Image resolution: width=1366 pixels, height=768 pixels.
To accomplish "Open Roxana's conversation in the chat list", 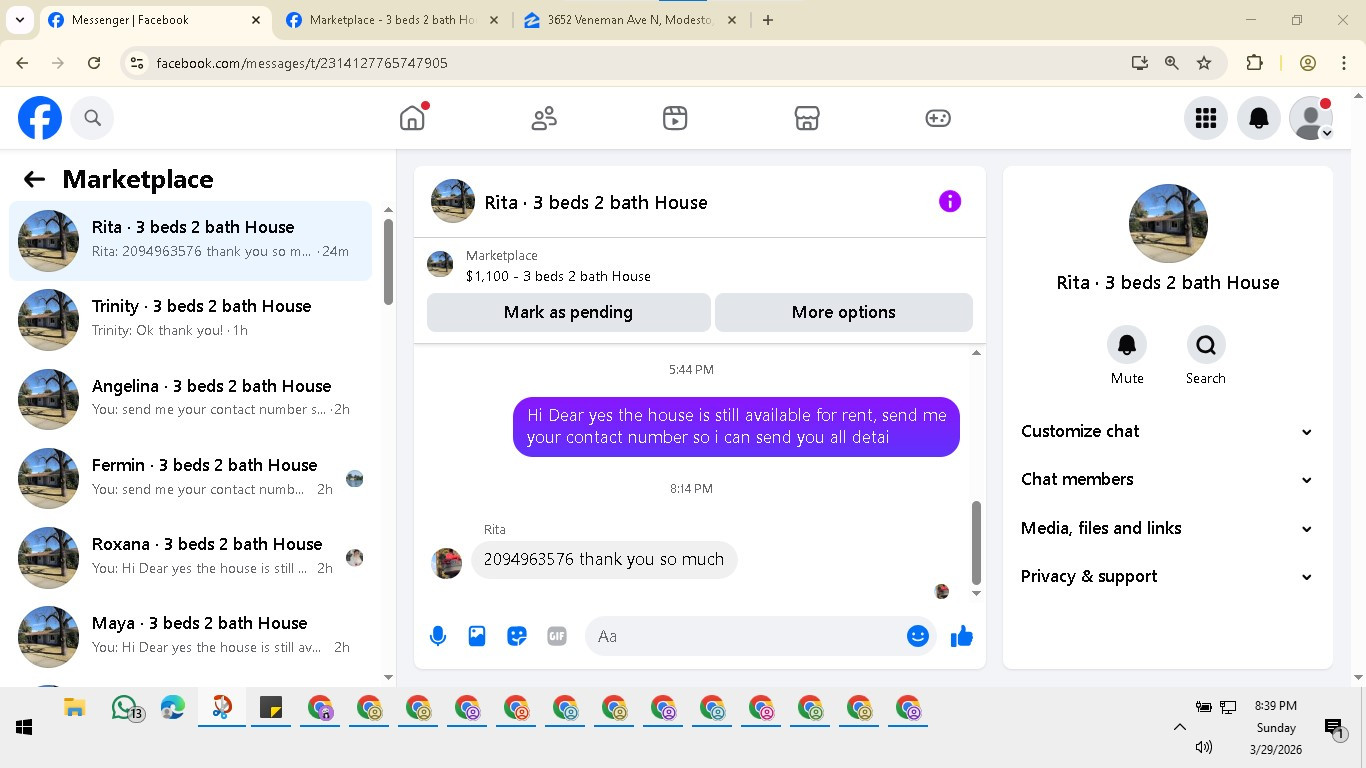I will pyautogui.click(x=190, y=557).
